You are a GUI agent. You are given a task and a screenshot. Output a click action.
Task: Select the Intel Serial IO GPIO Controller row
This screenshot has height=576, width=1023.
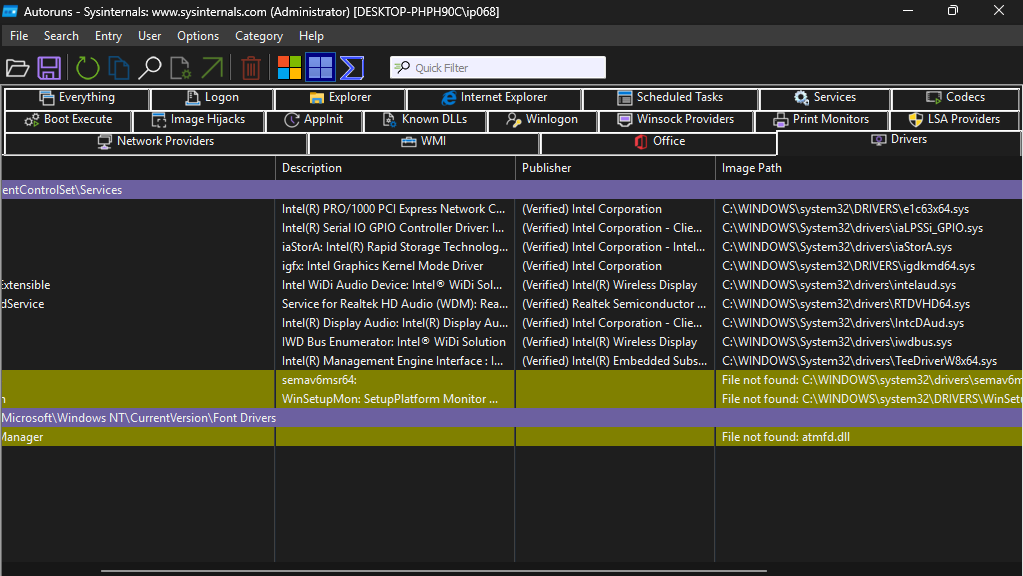click(512, 228)
